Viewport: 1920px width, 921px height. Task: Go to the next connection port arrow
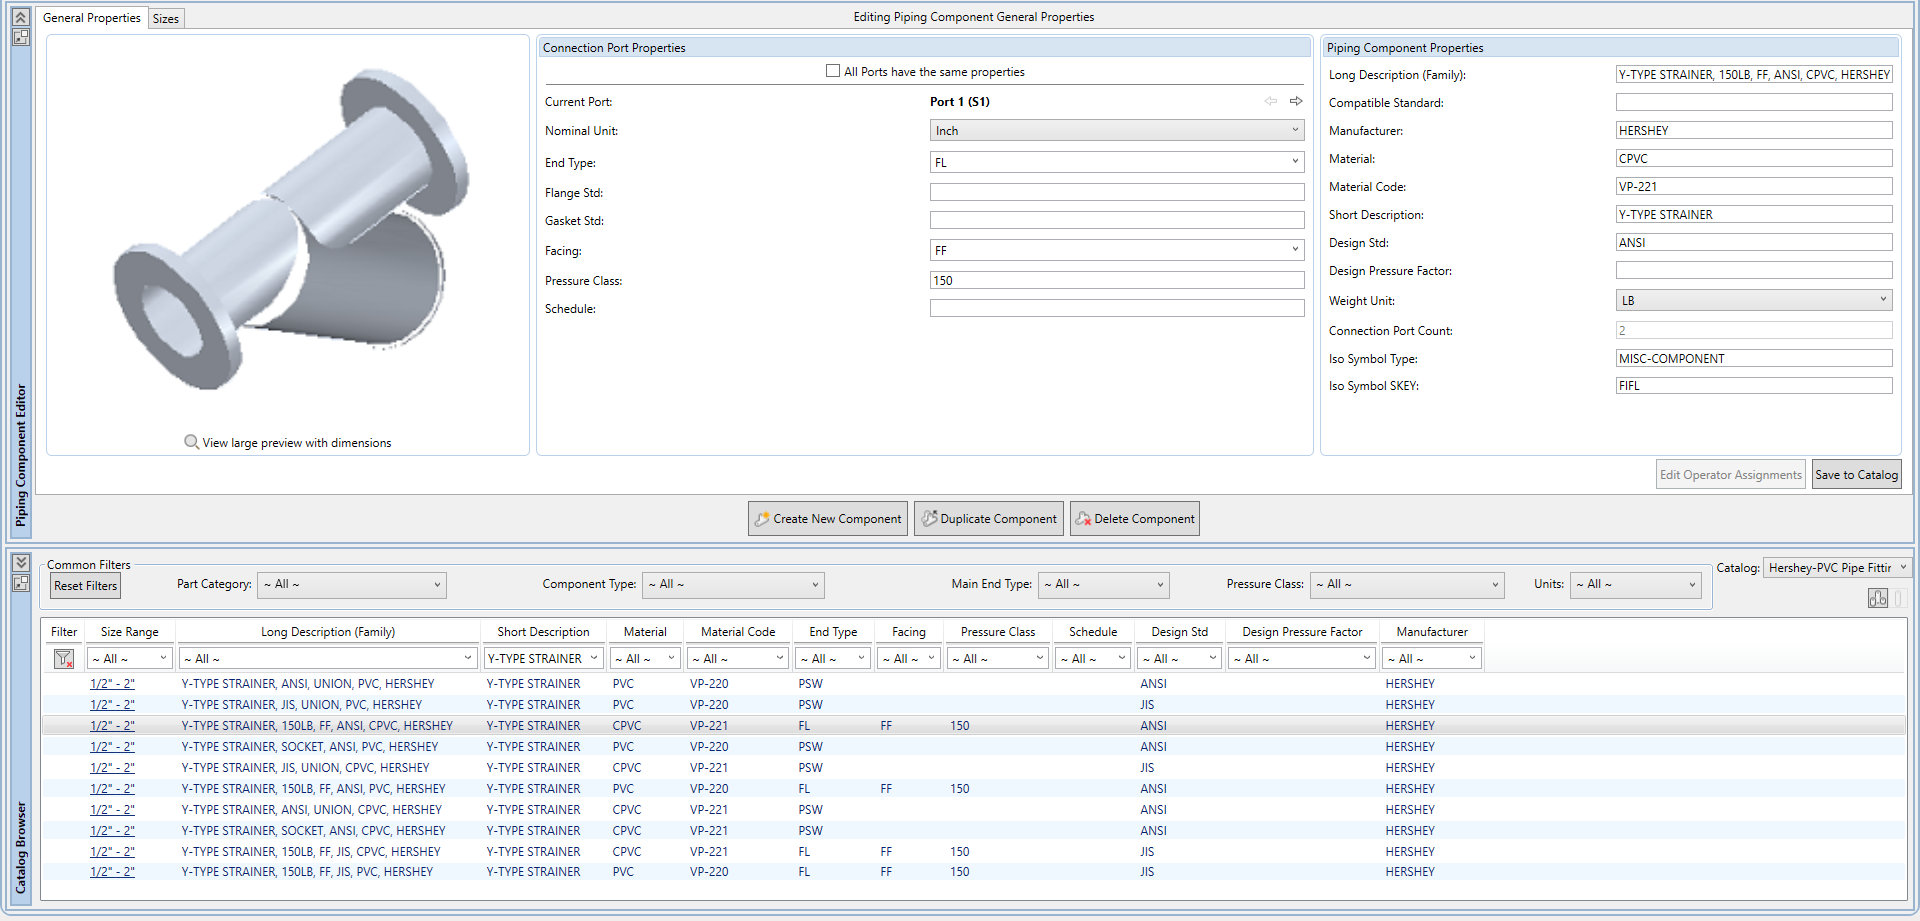1296,101
